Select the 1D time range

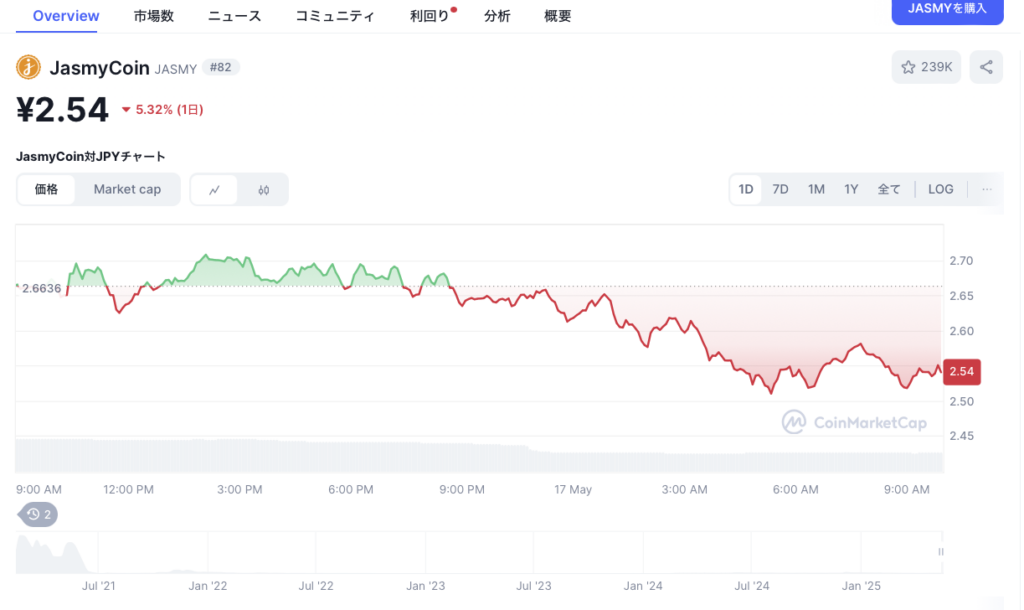[x=746, y=189]
